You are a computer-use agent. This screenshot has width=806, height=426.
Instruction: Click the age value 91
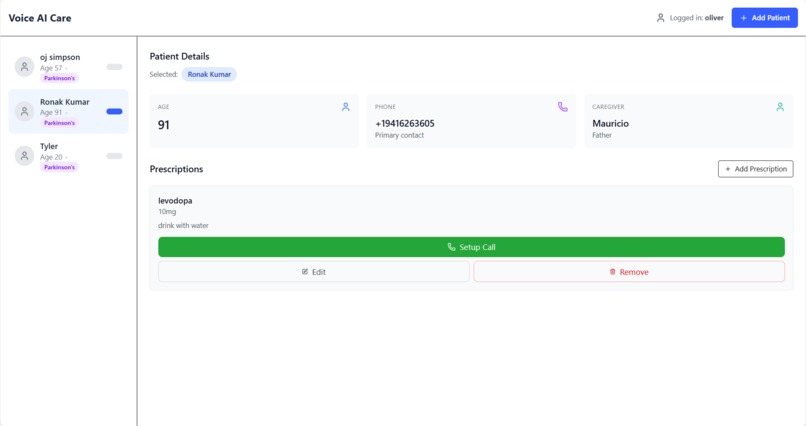pyautogui.click(x=163, y=125)
